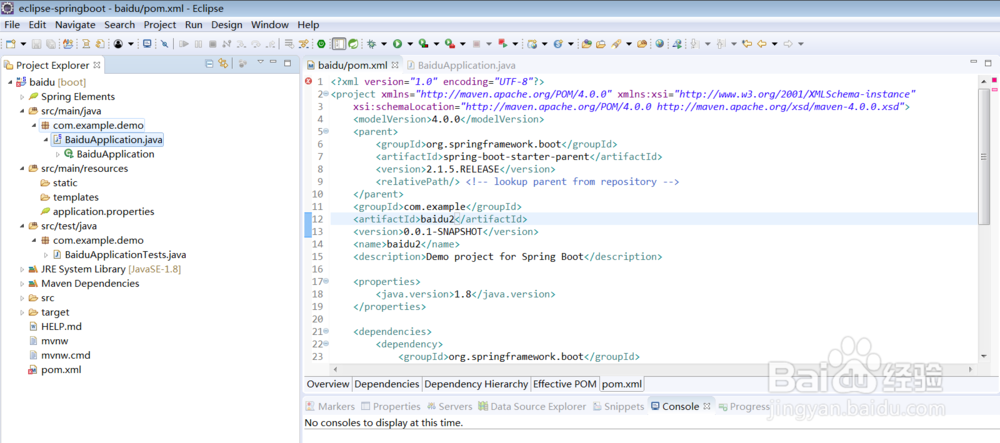1000x443 pixels.
Task: Expand JRE System Library node
Action: coord(22,269)
